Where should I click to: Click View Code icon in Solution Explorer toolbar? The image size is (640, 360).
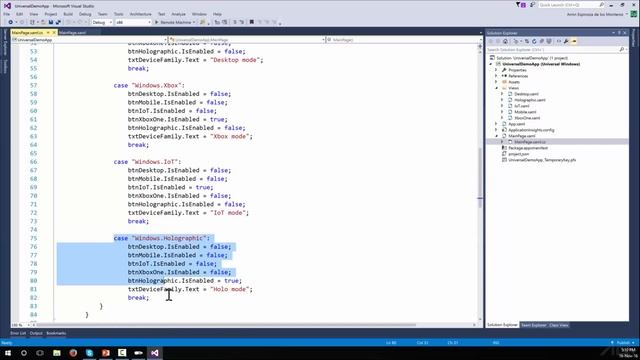559,41
